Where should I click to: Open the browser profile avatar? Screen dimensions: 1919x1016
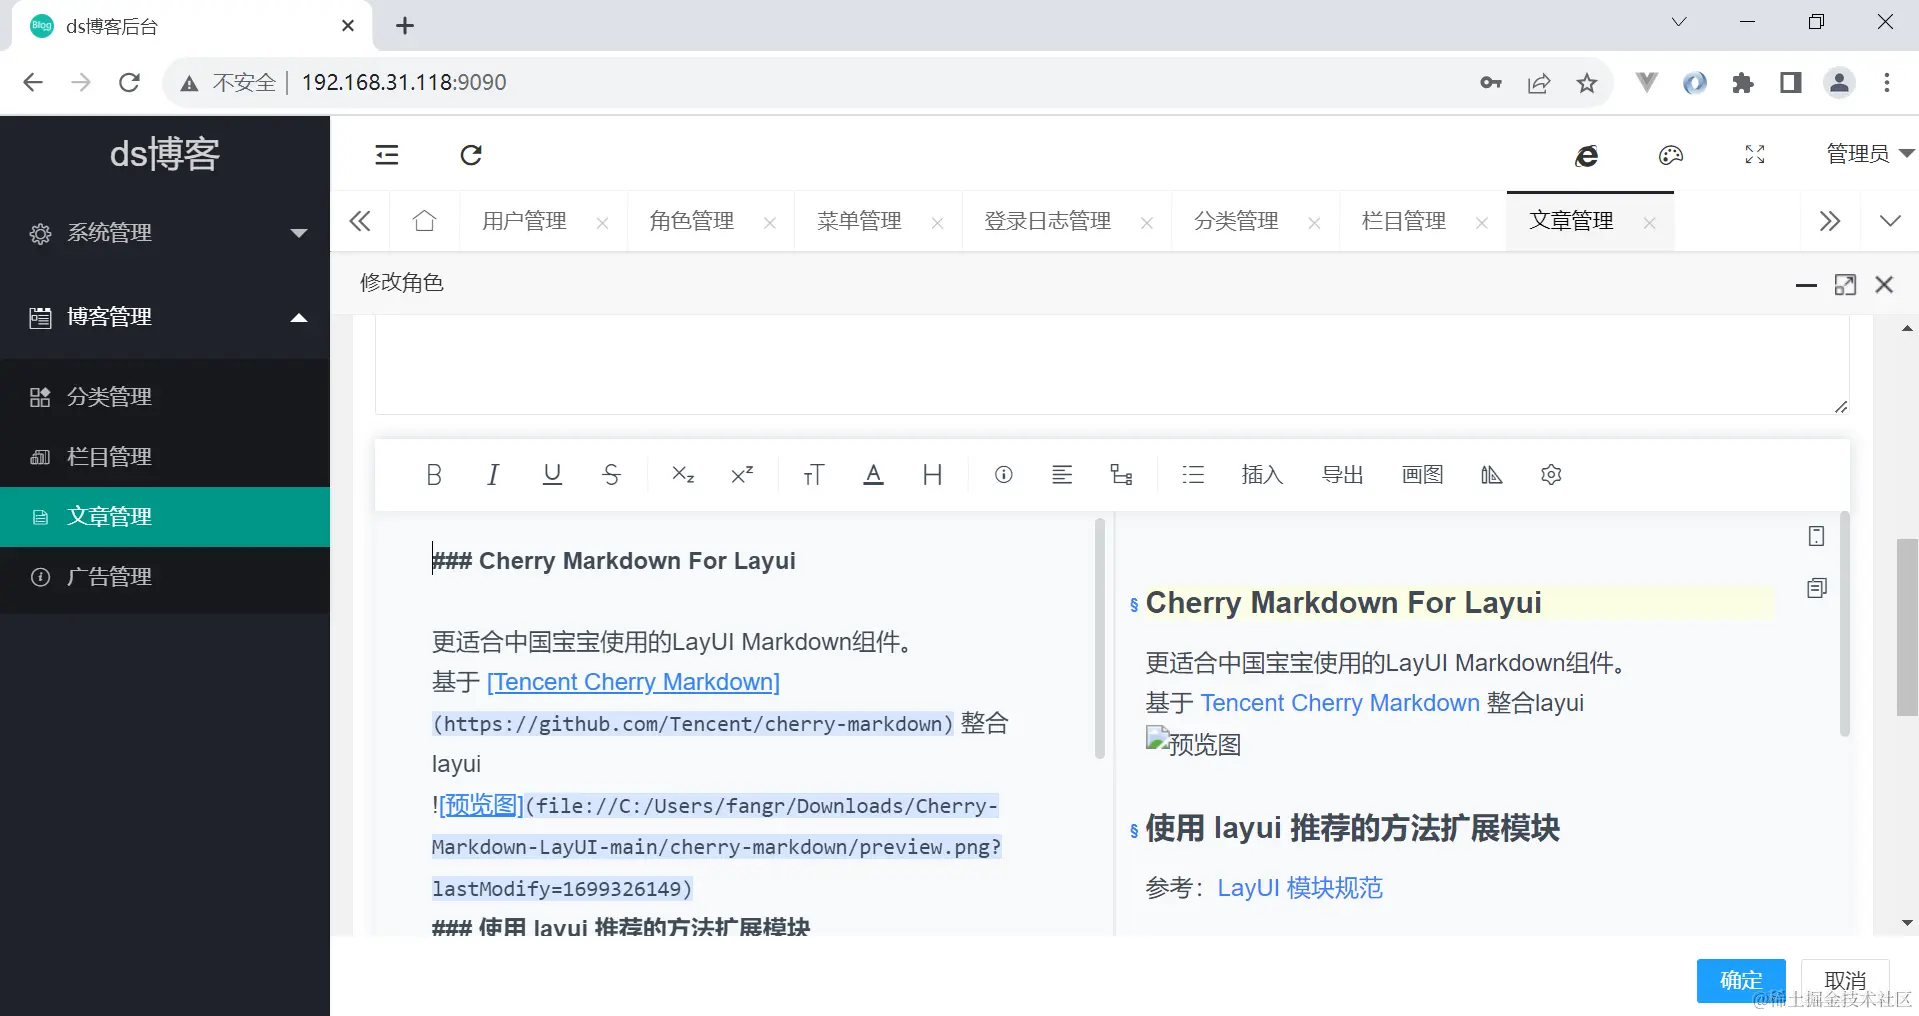click(1839, 83)
